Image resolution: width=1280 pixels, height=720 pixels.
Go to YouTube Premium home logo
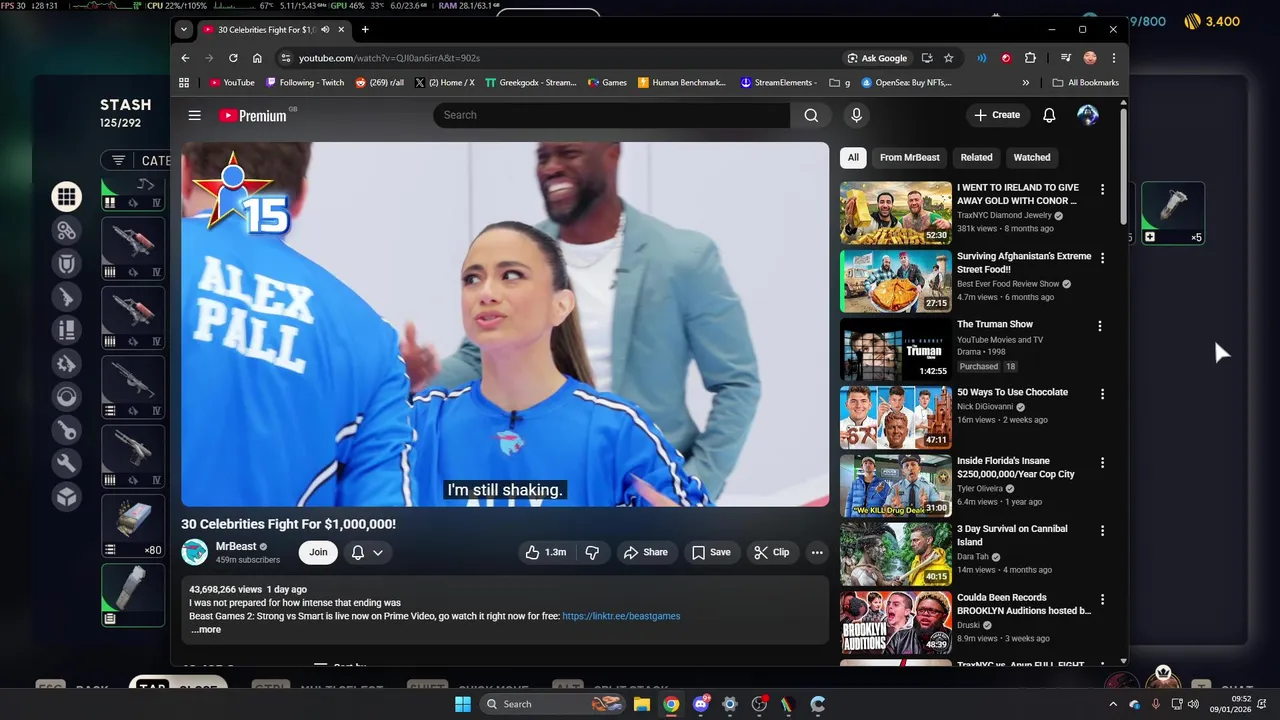click(x=253, y=115)
